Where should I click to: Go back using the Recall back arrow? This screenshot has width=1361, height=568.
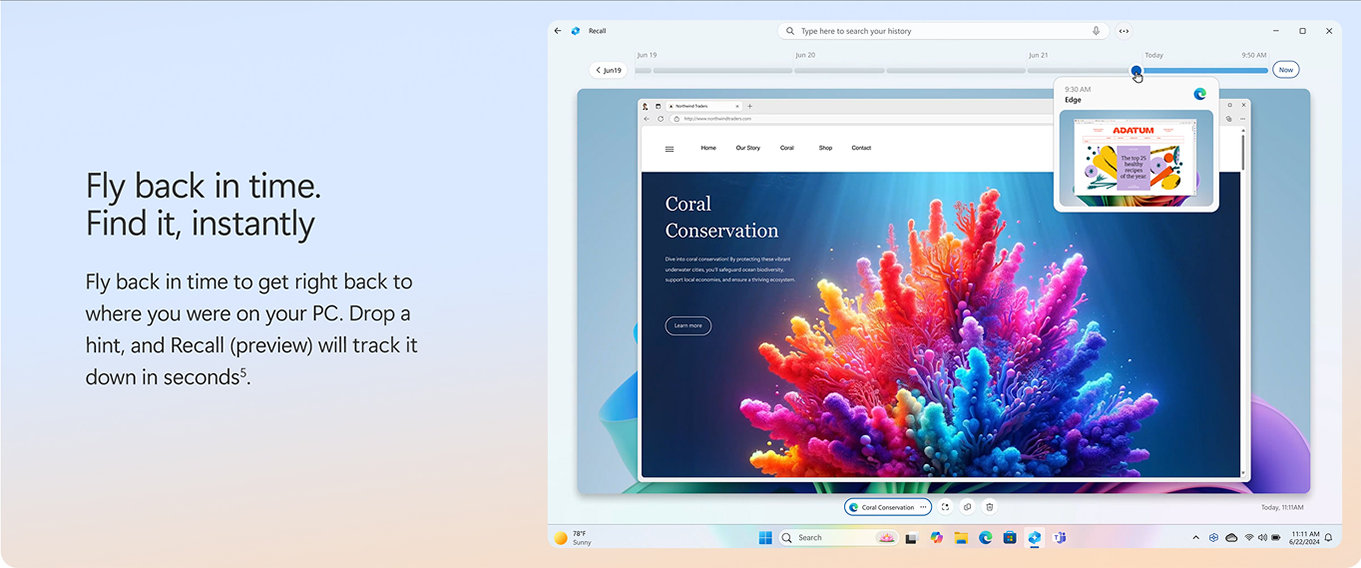(x=558, y=31)
